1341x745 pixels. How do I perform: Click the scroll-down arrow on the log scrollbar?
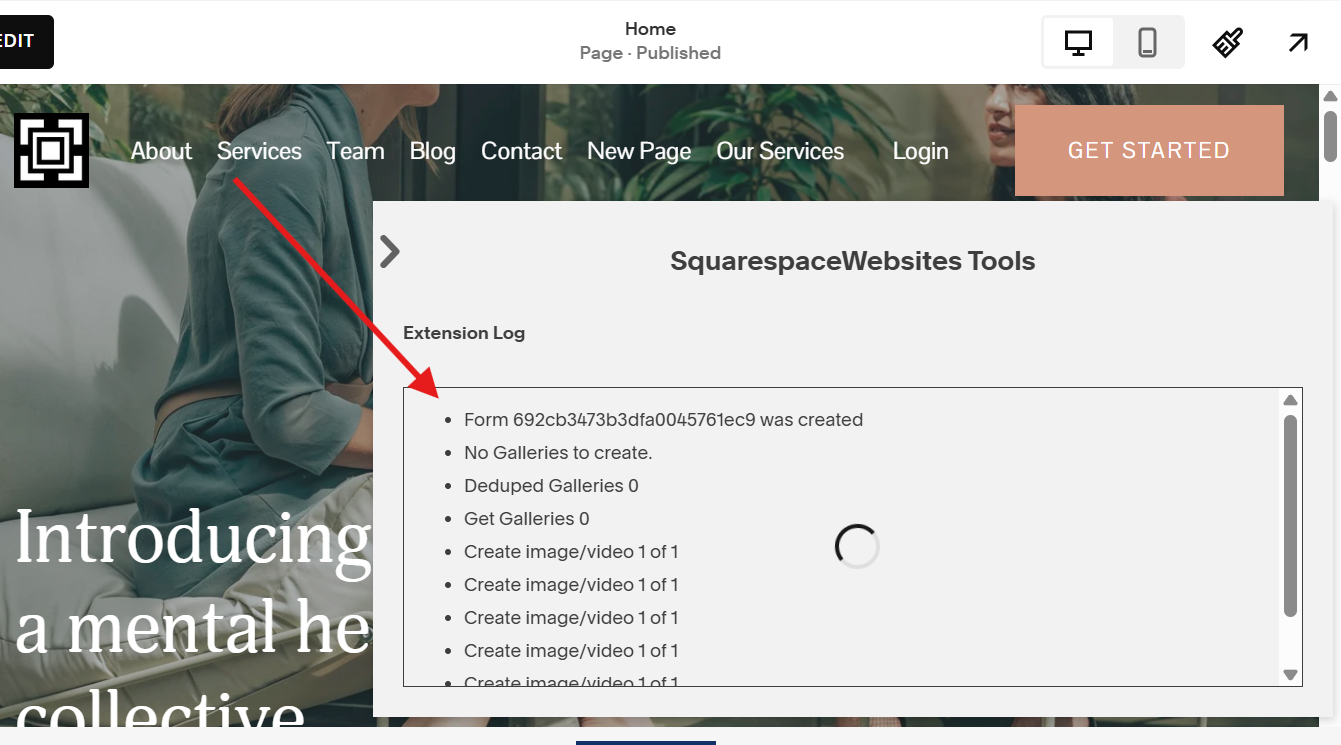tap(1290, 675)
